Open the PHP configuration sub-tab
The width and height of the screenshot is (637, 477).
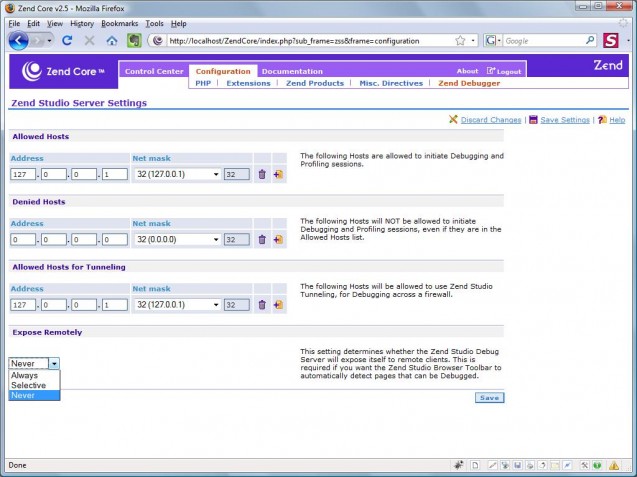203,83
